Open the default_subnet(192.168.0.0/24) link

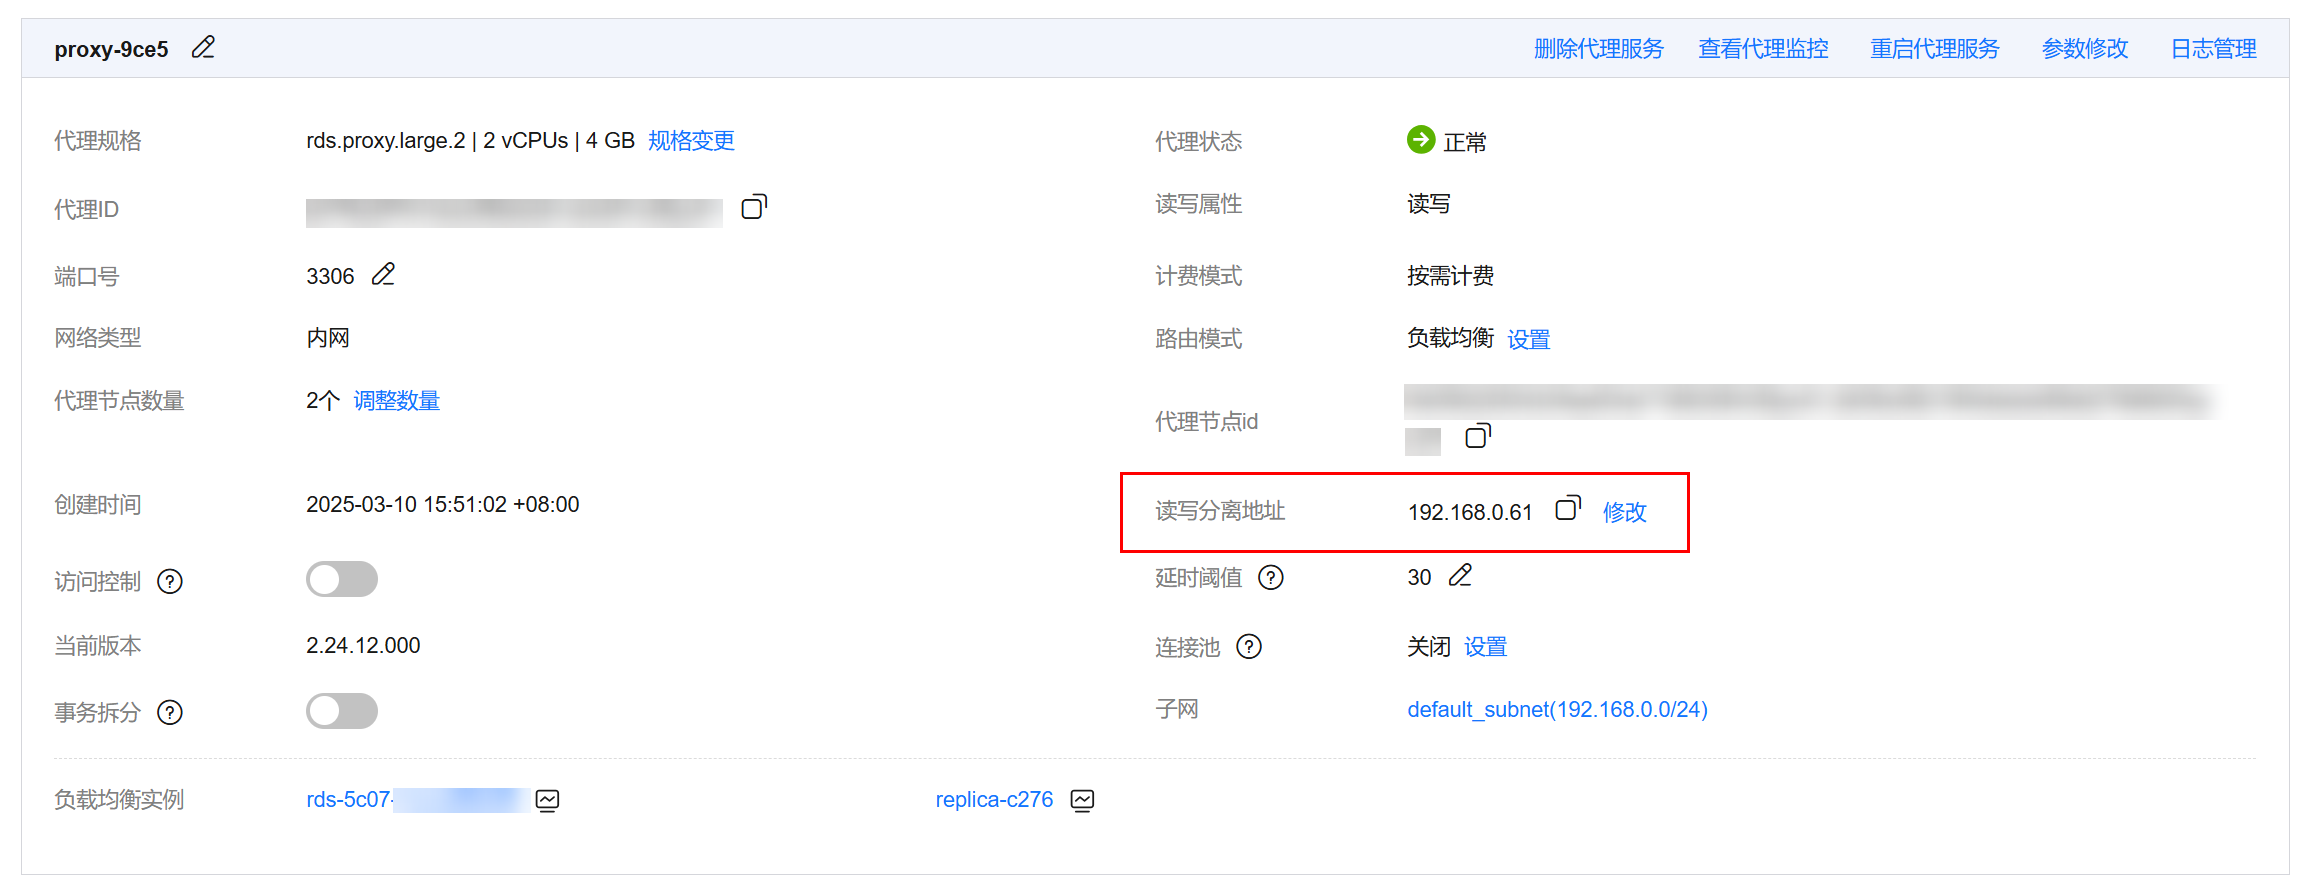click(1557, 710)
